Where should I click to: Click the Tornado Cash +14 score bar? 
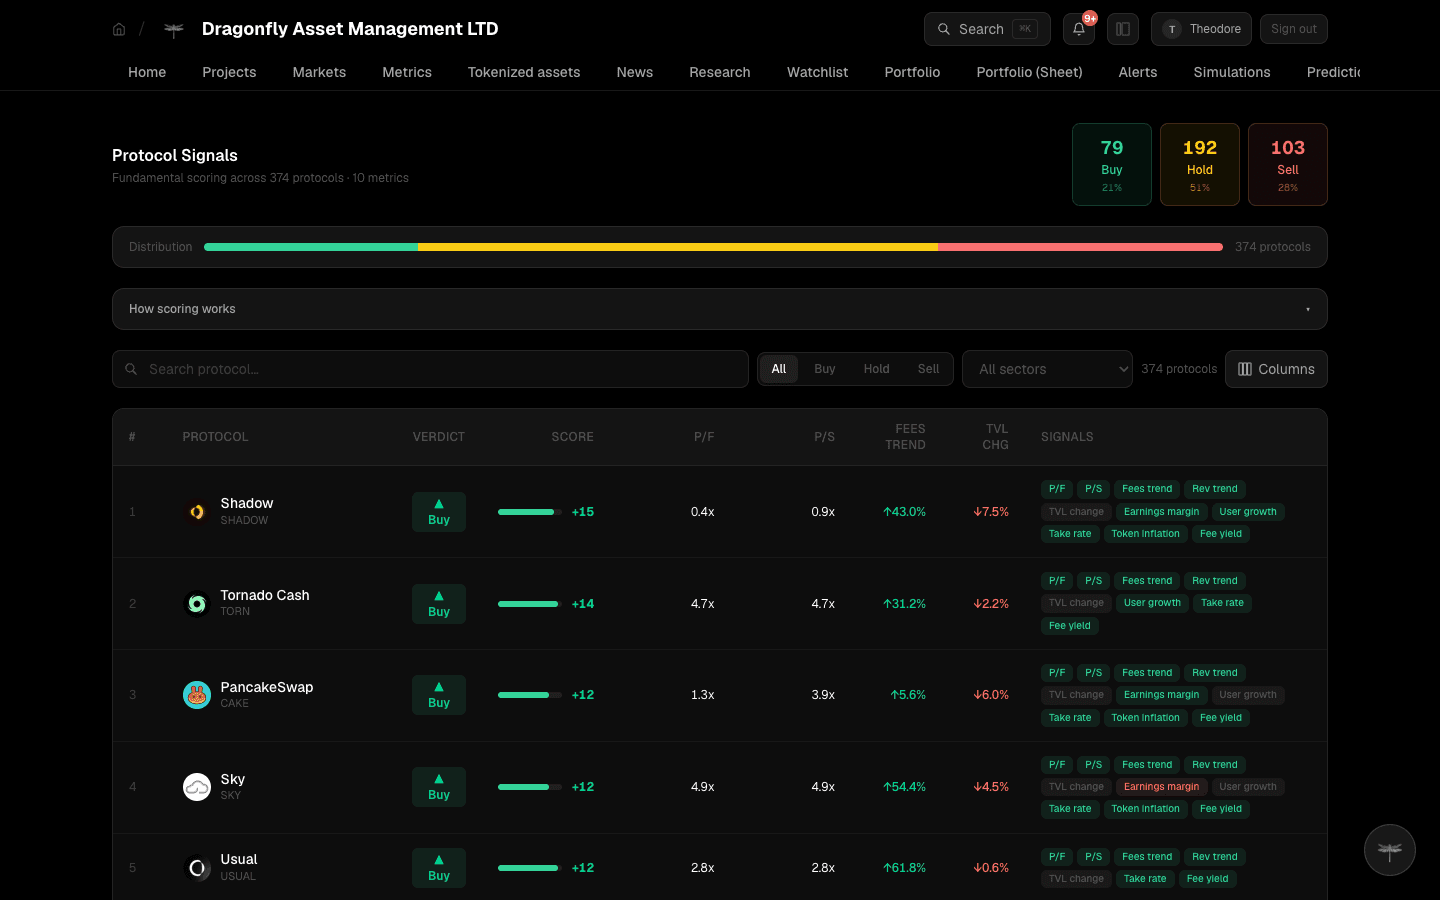[x=530, y=604]
